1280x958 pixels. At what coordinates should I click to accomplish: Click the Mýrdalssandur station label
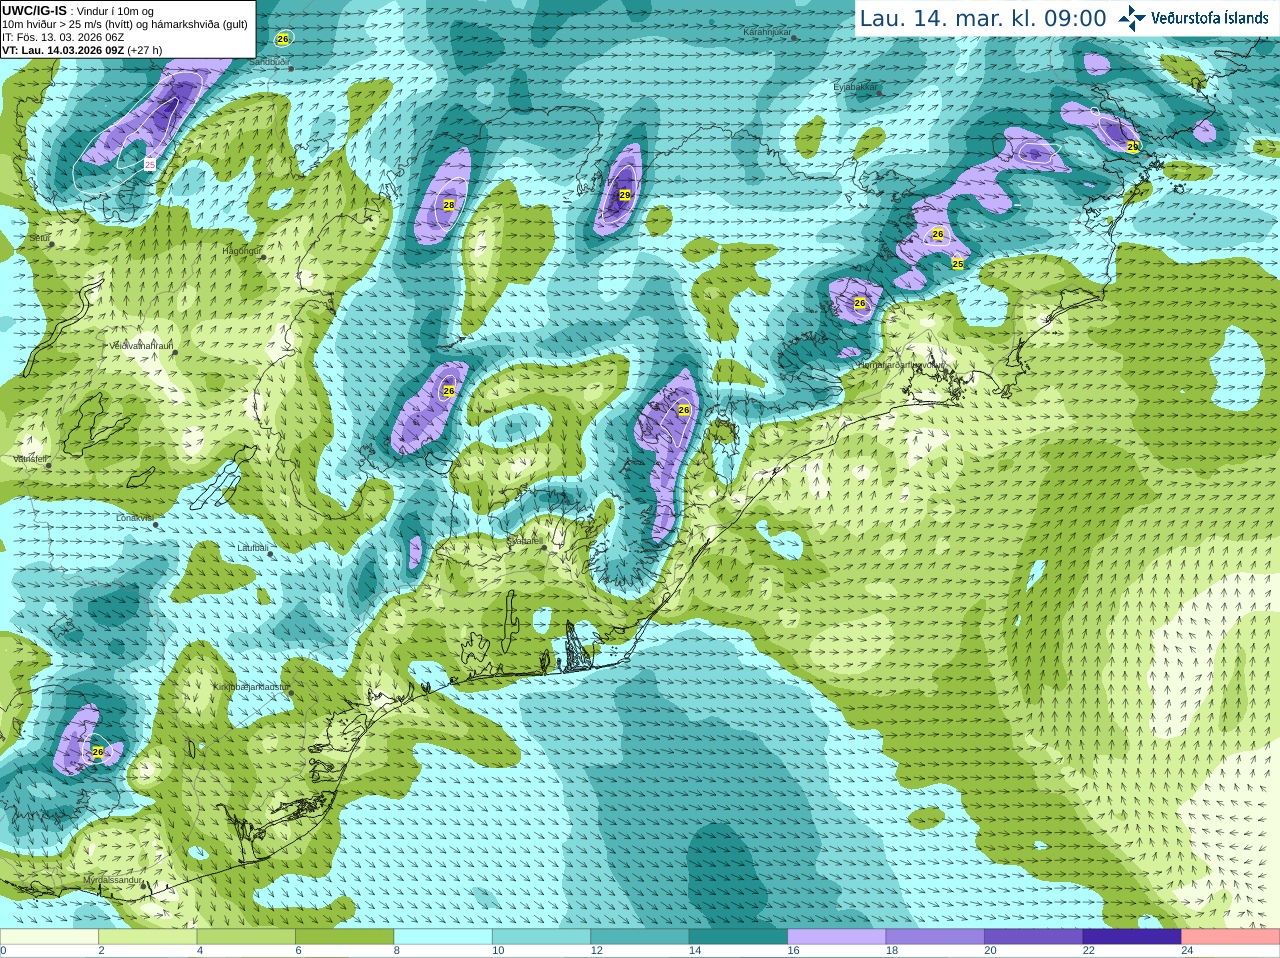tap(112, 880)
